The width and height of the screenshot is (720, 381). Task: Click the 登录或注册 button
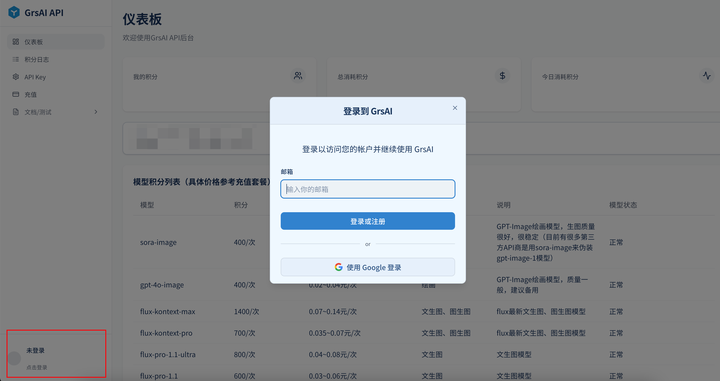coord(368,221)
